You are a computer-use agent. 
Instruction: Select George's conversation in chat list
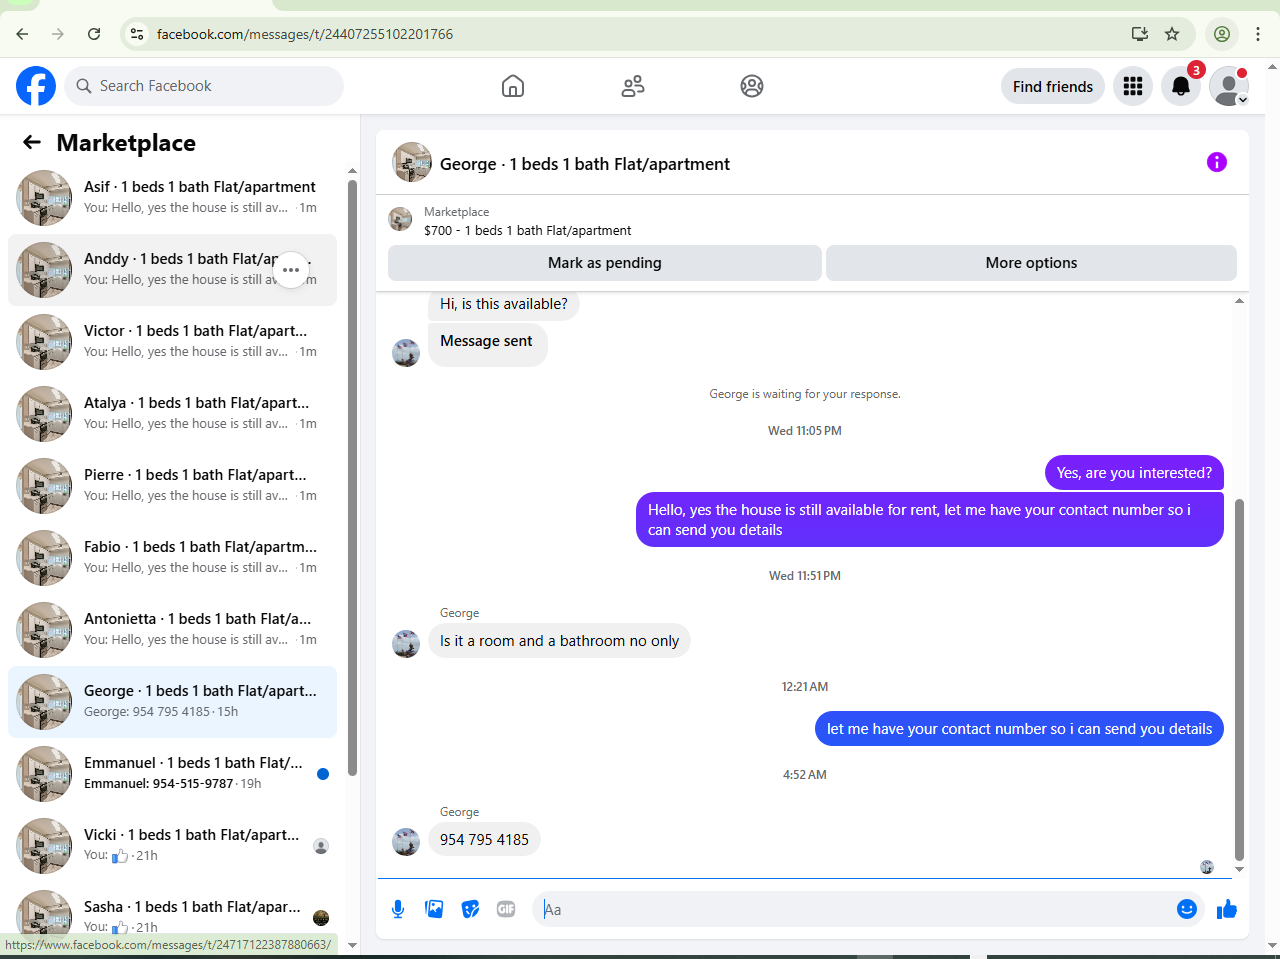[x=172, y=702]
